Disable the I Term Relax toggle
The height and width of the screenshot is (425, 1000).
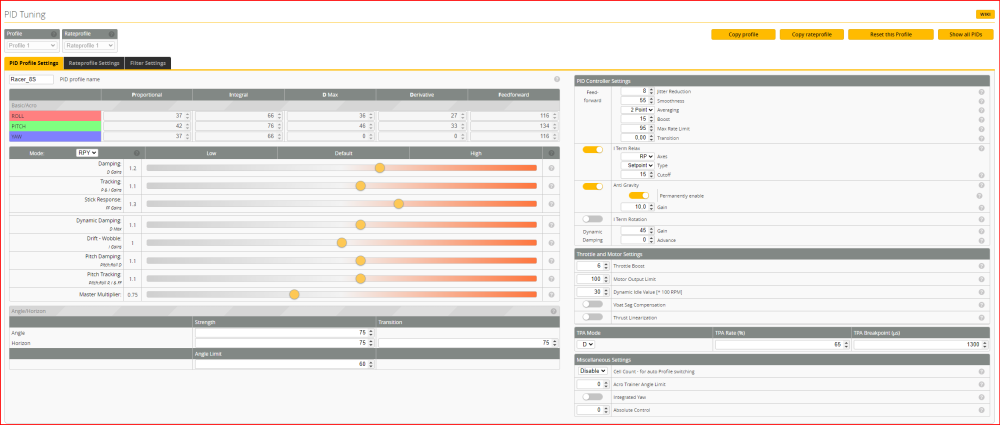(x=593, y=149)
